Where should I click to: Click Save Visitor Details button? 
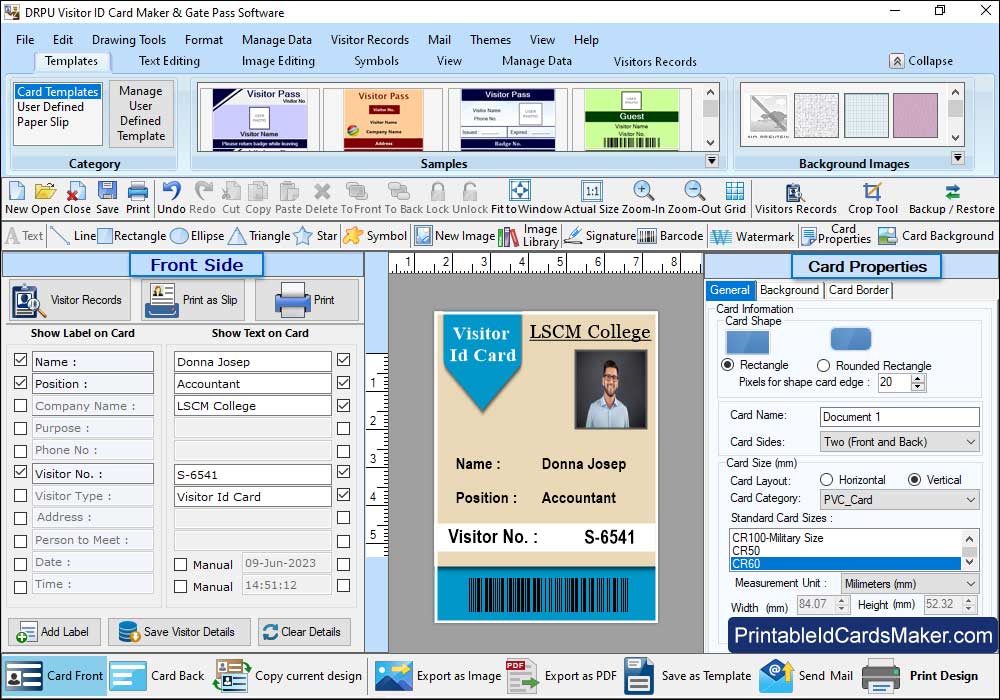tap(179, 632)
